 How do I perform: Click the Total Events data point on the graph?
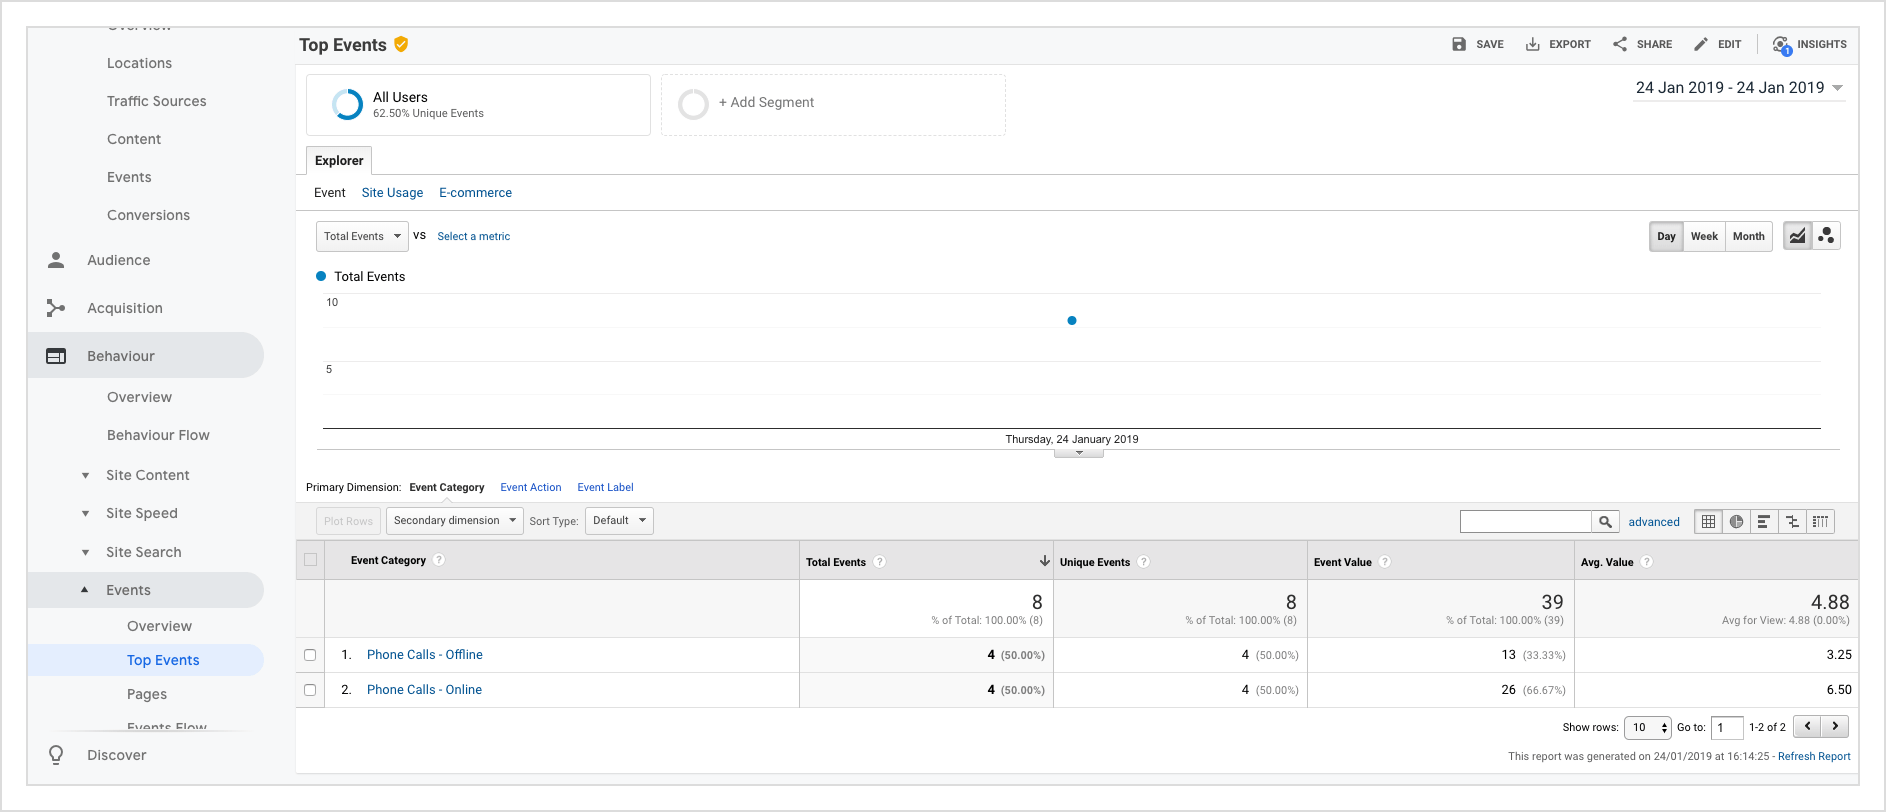pyautogui.click(x=1072, y=321)
